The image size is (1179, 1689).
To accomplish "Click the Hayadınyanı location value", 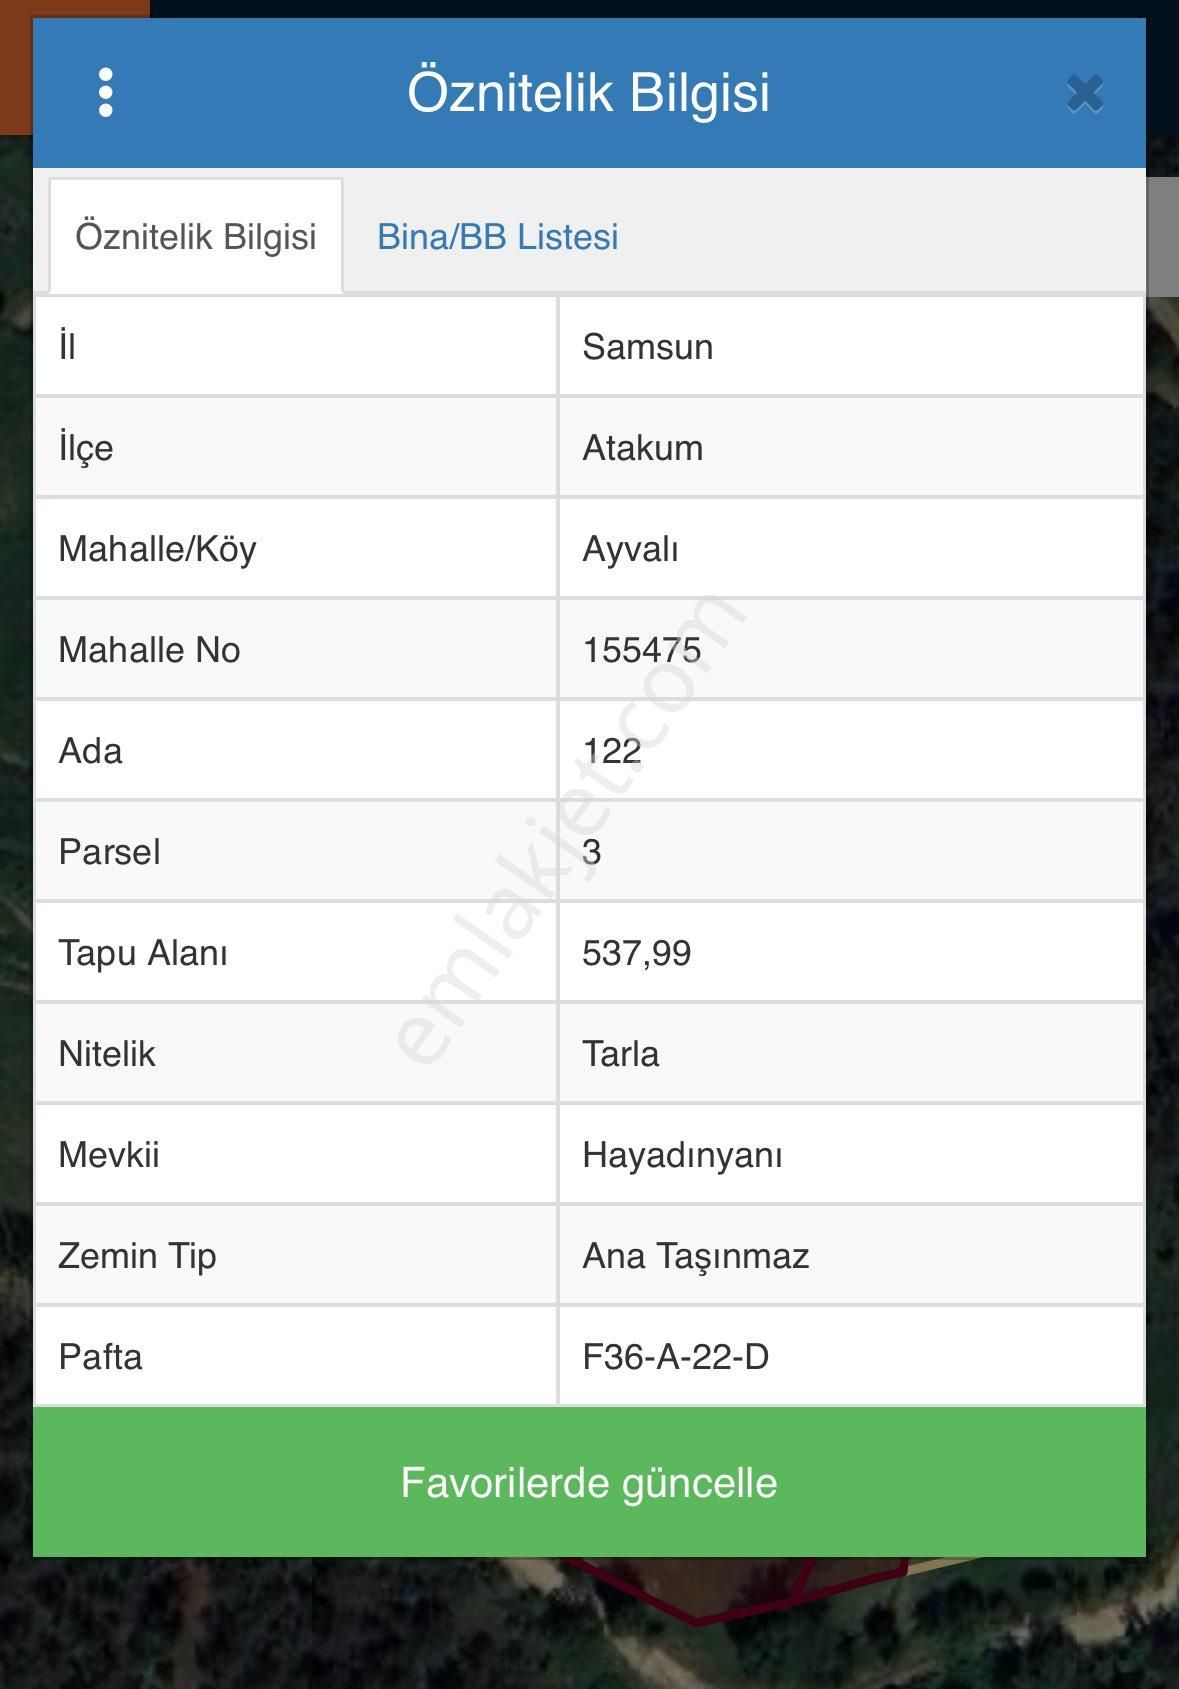I will 683,1155.
